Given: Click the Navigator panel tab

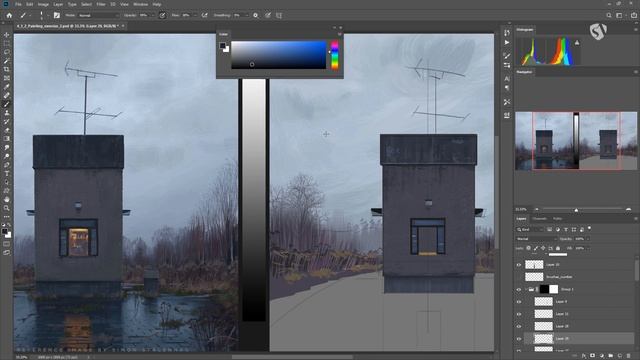Looking at the screenshot, I should (524, 72).
